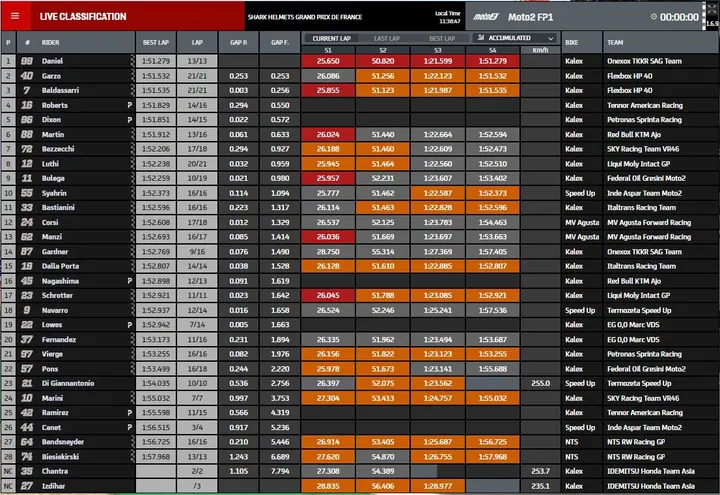Click the pit 'P' marker on Nagashima's row
This screenshot has width=720, height=495.
pos(129,281)
